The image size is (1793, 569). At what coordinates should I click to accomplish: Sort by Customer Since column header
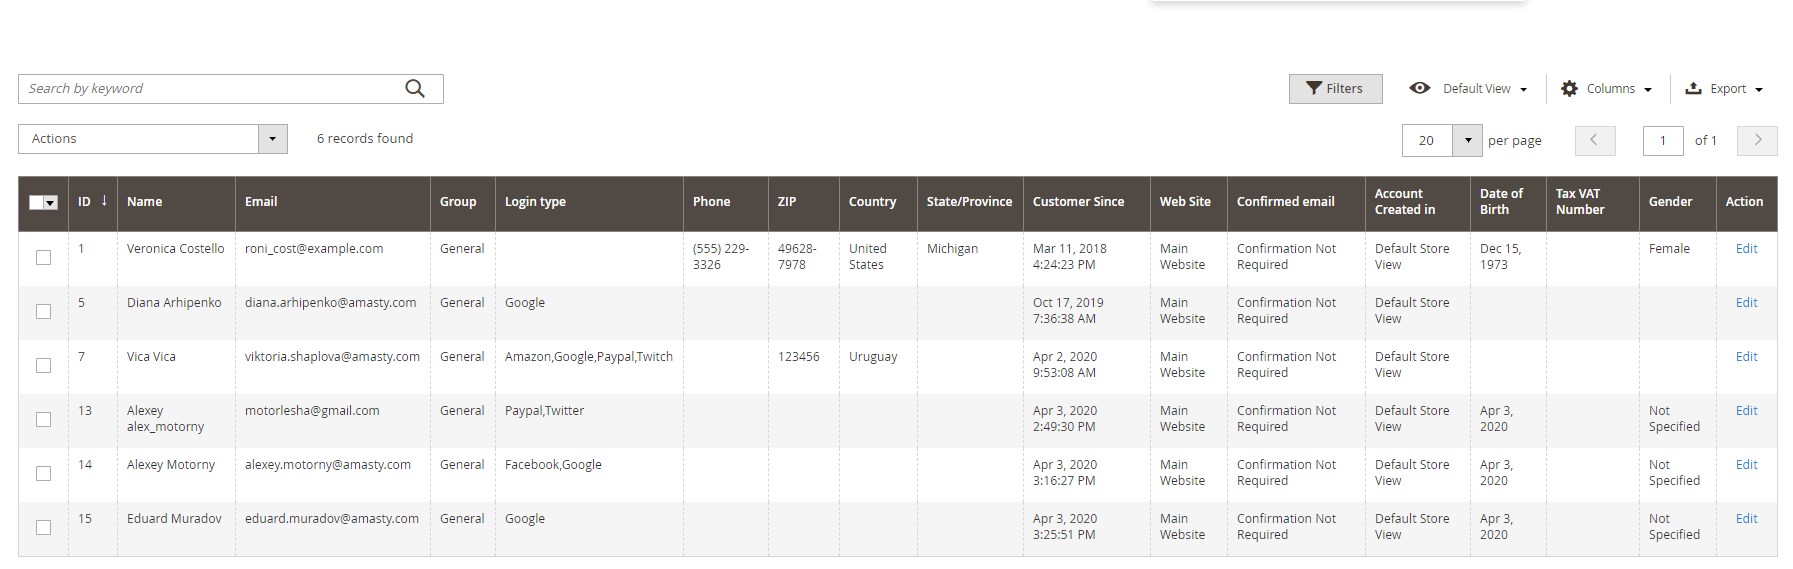point(1078,201)
